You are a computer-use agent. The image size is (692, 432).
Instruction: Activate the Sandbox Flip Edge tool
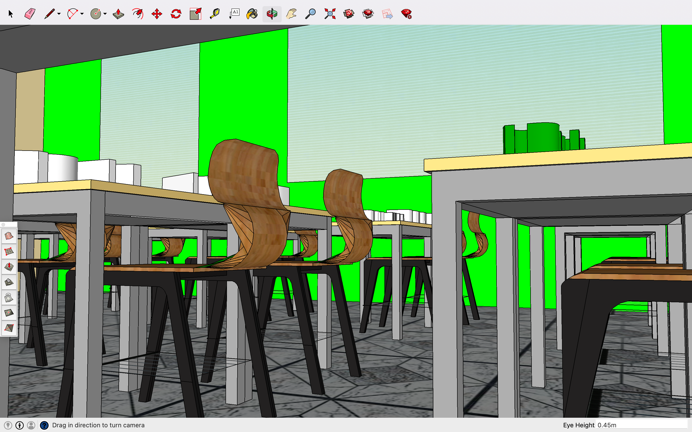[x=9, y=328]
